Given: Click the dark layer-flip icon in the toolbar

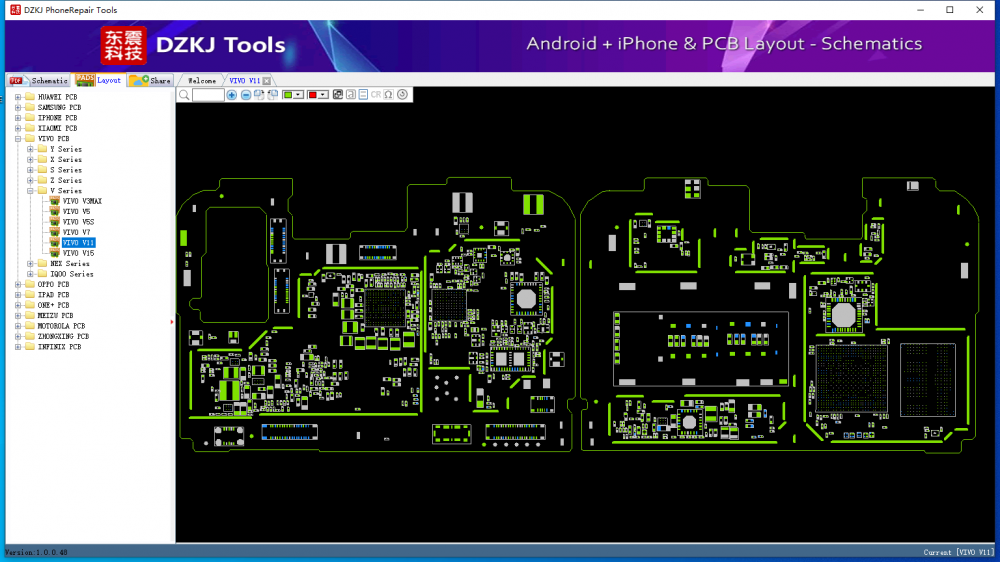Looking at the screenshot, I should tap(338, 94).
